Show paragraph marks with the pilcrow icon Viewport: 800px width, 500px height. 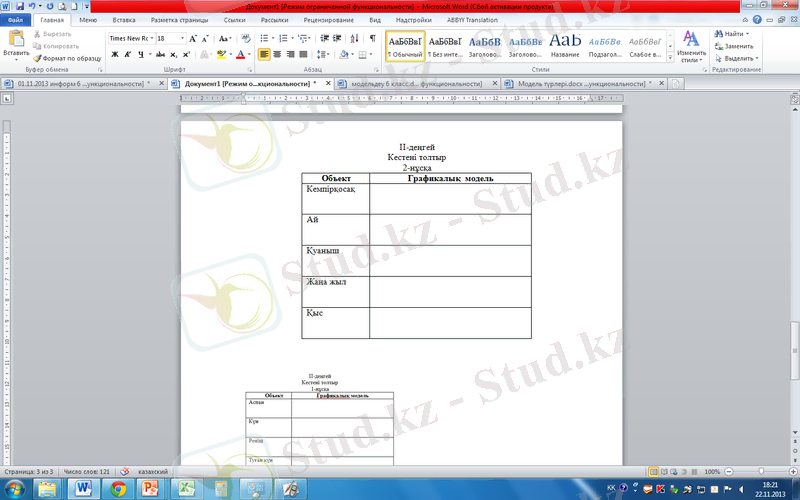[x=373, y=38]
